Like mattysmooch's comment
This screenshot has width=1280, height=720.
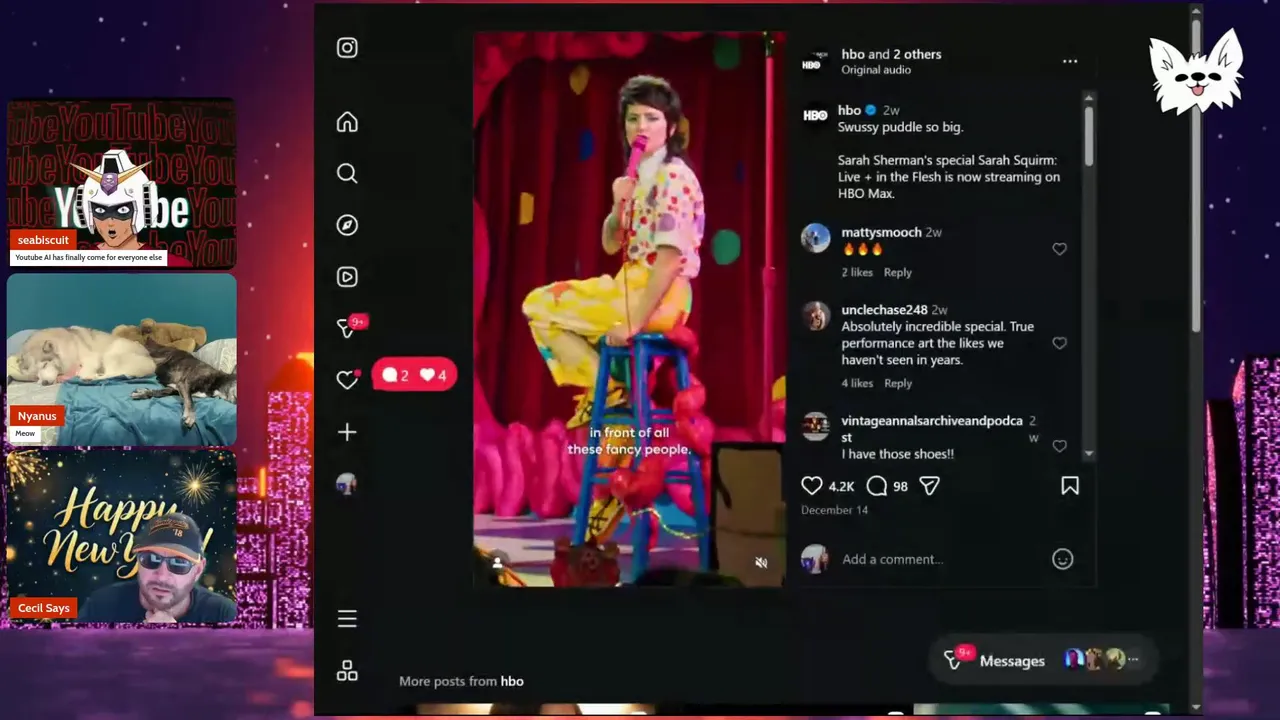1059,249
